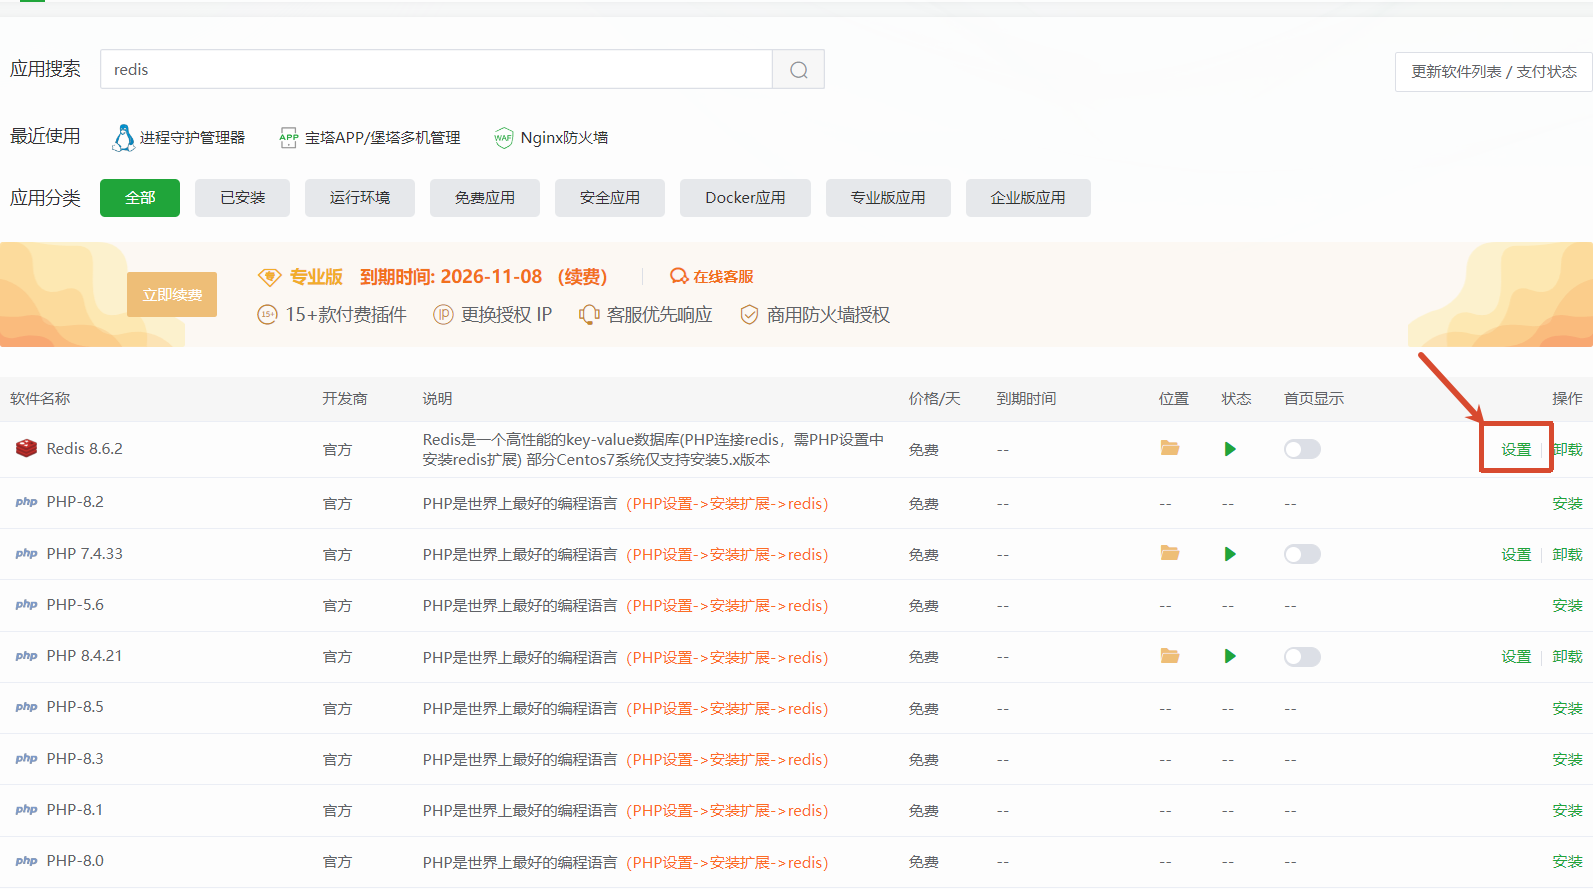Click the Redis 8.6.2 cube icon
The width and height of the screenshot is (1593, 889).
26,449
